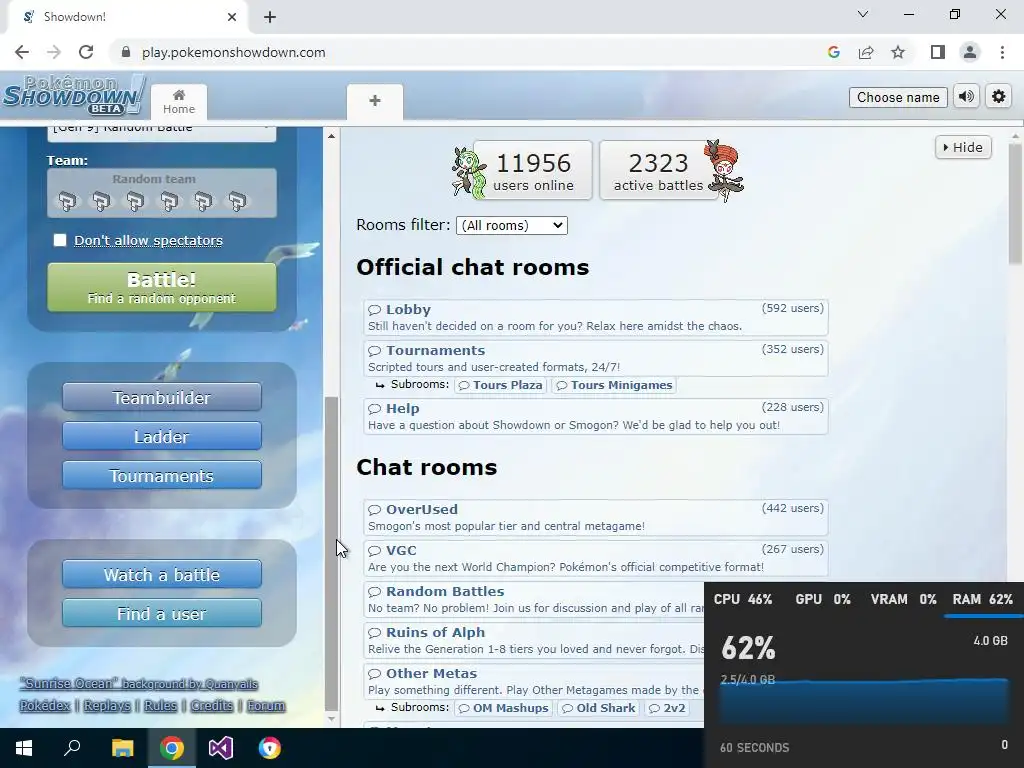Open the Chrome three-dot menu
This screenshot has width=1024, height=768.
click(x=1002, y=52)
